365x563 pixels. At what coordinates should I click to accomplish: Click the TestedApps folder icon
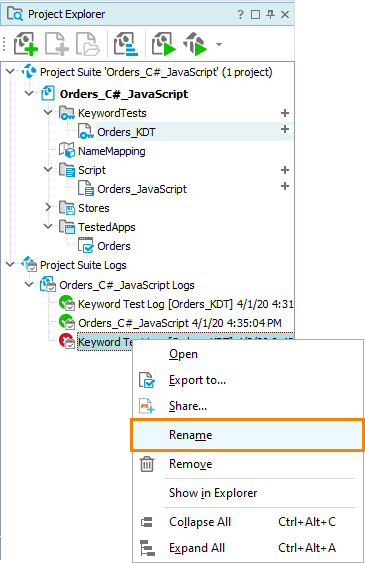click(x=67, y=227)
